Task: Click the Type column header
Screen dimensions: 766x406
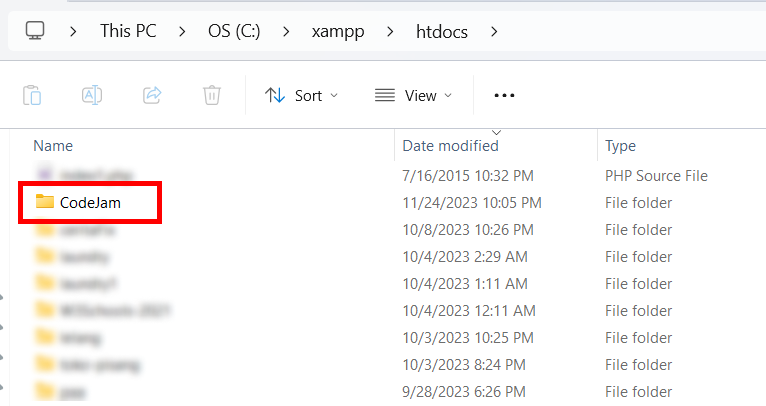Action: 620,146
